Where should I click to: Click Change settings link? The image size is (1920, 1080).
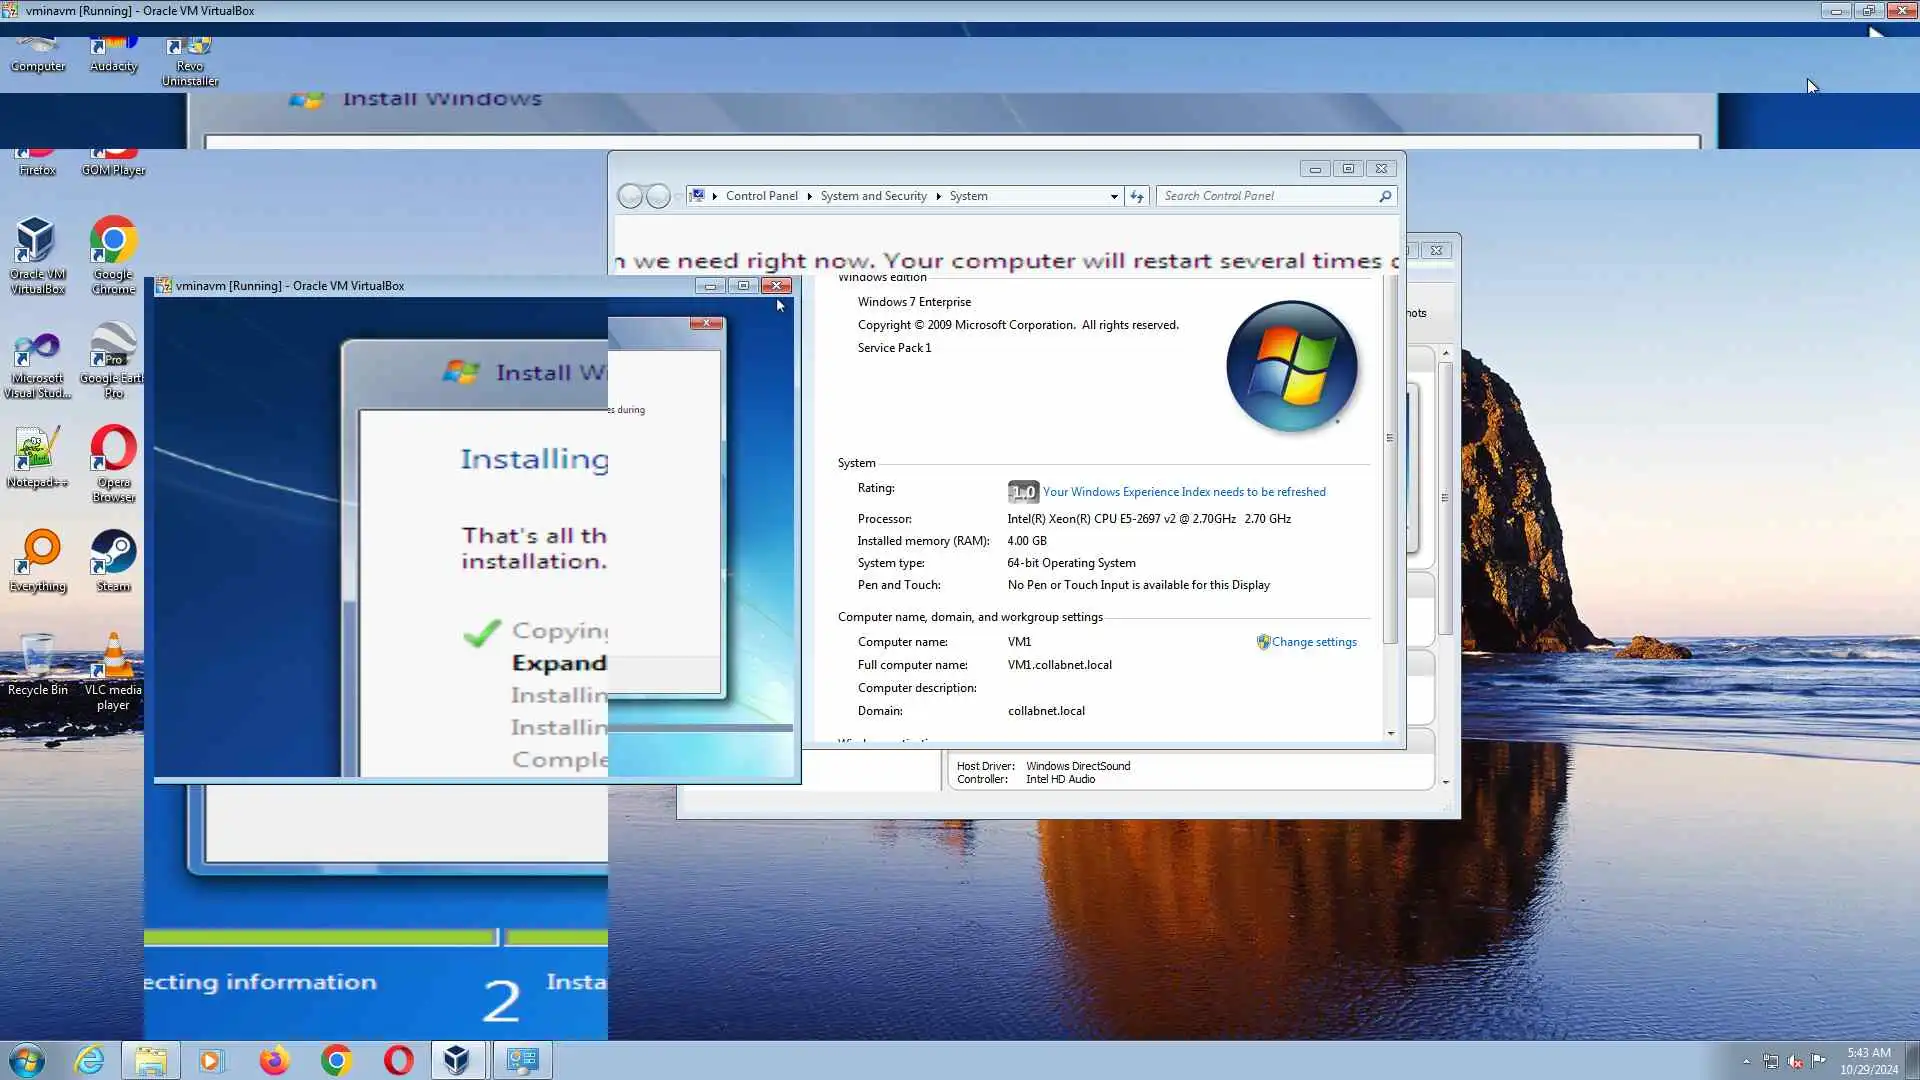click(1313, 642)
